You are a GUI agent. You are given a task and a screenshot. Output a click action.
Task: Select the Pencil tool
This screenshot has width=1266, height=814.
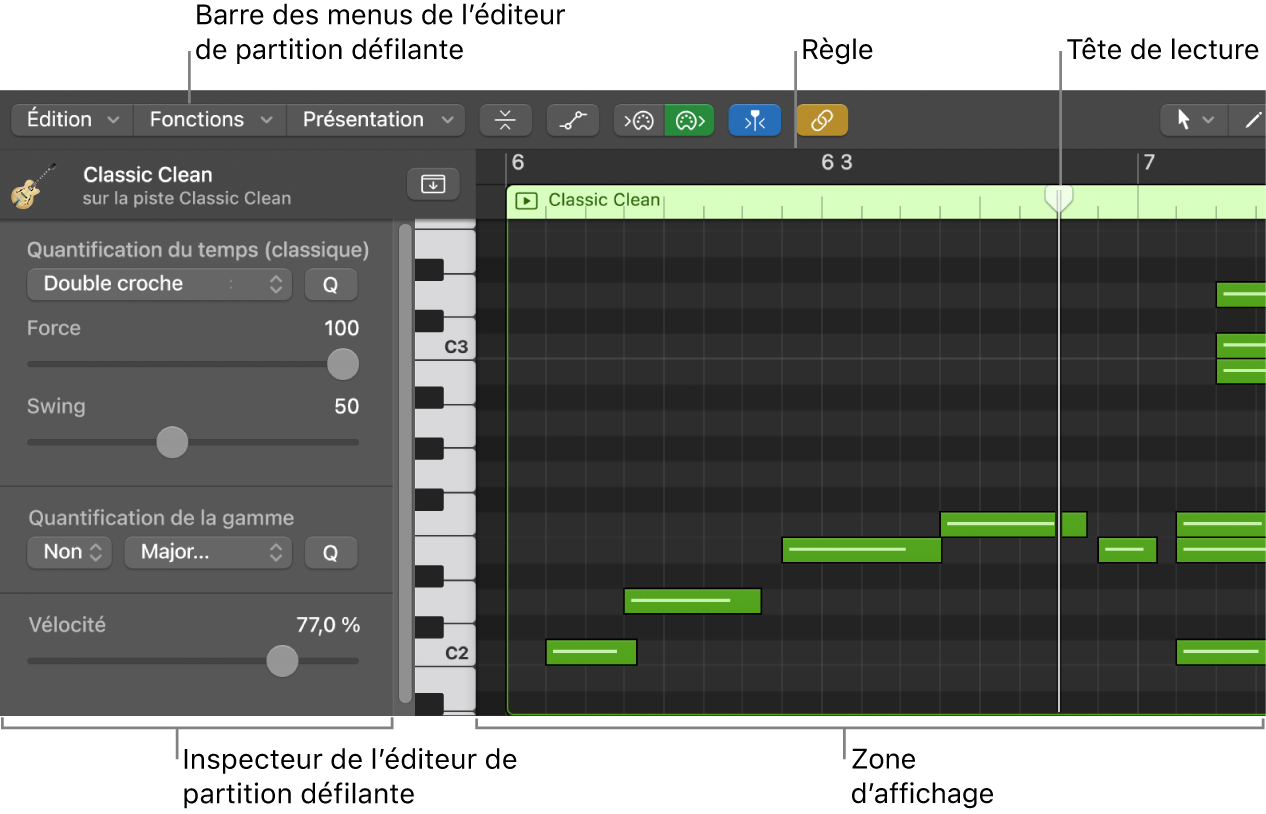pos(1251,120)
